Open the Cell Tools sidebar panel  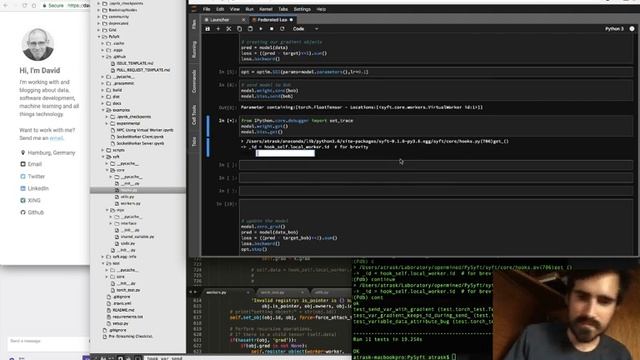click(194, 114)
